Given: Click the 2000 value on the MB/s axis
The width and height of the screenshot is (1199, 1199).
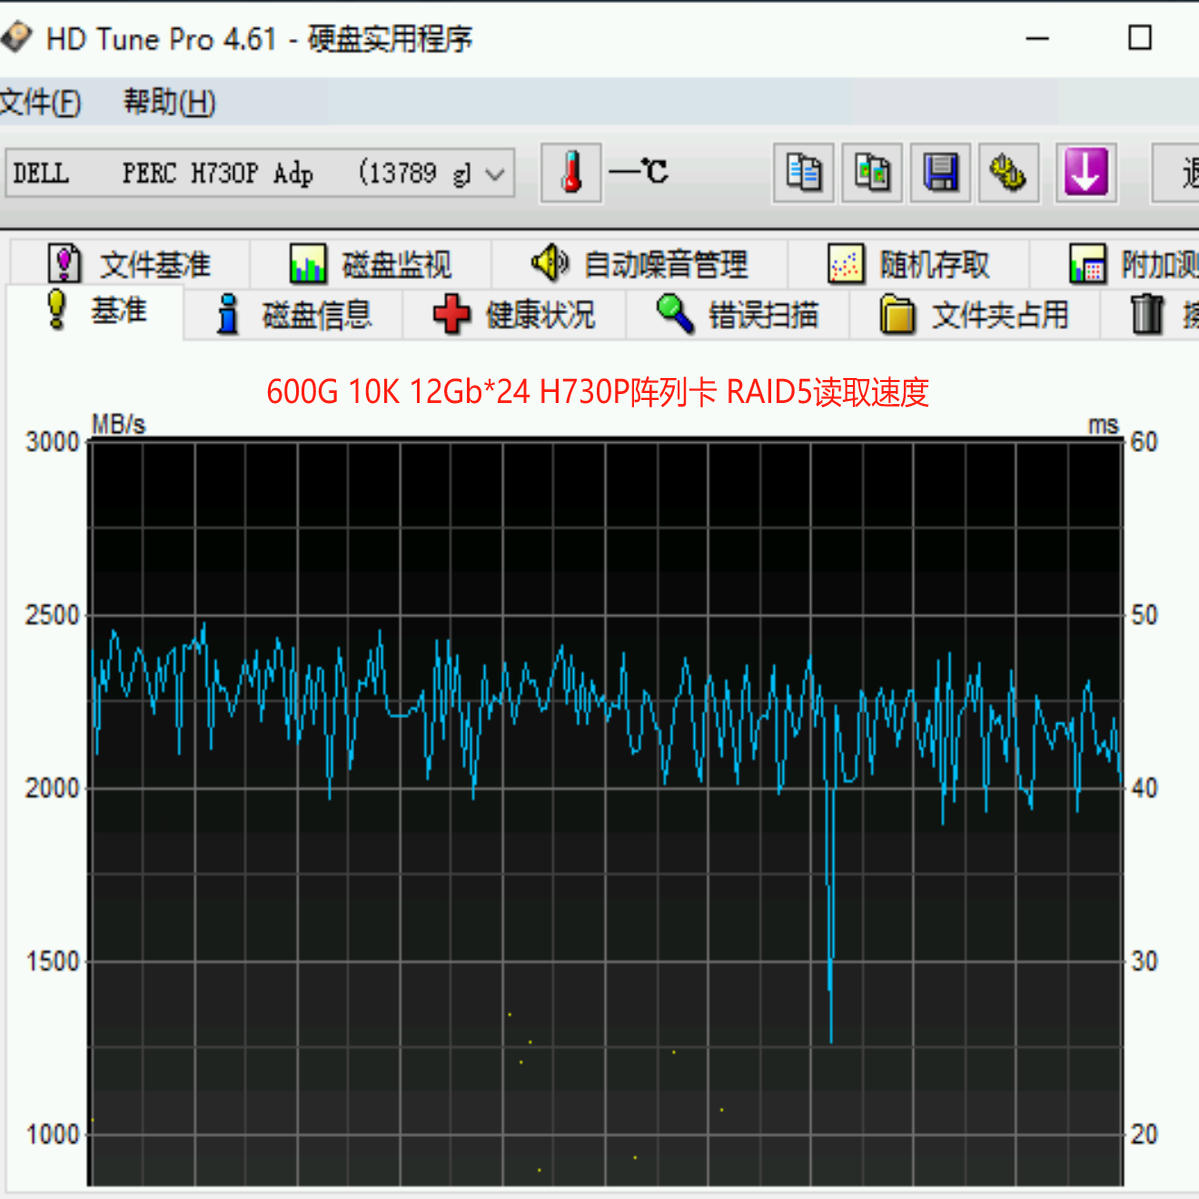Looking at the screenshot, I should (x=52, y=788).
